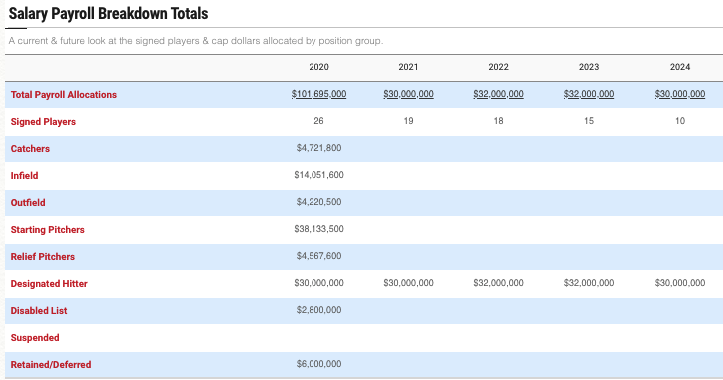Click the Starting Pitchers row label

[x=47, y=230]
